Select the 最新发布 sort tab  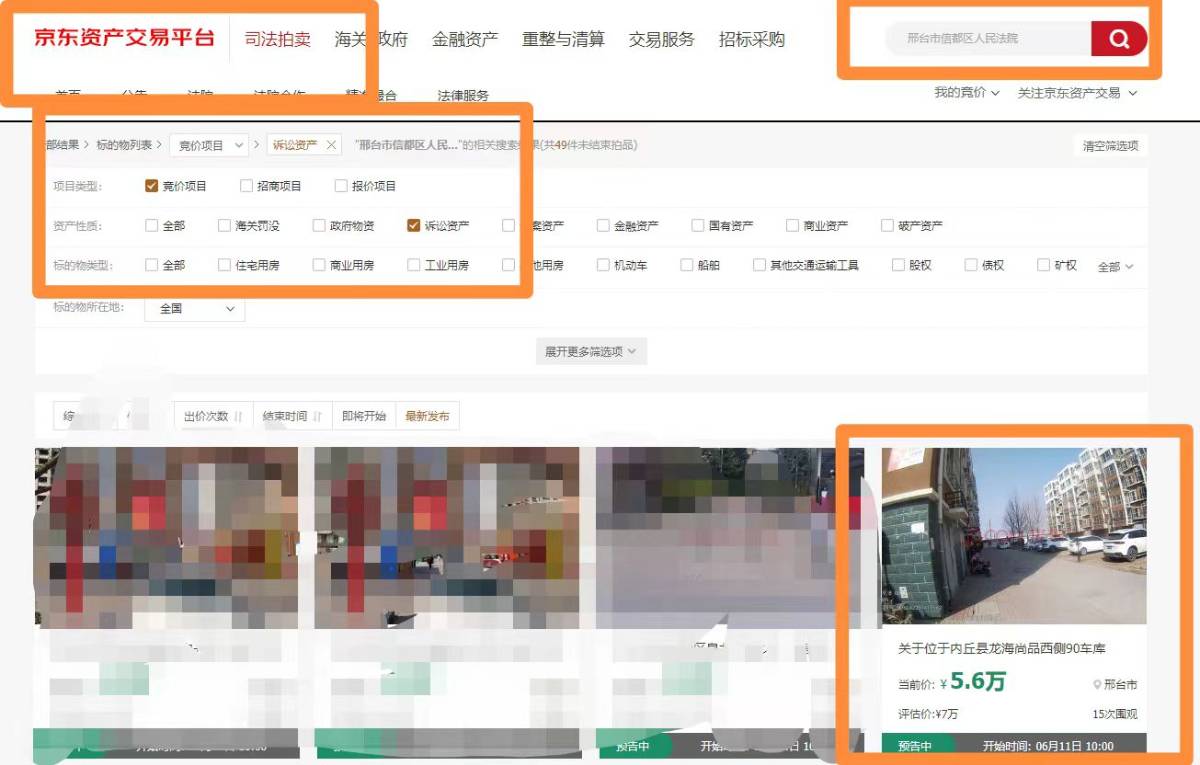[x=428, y=416]
